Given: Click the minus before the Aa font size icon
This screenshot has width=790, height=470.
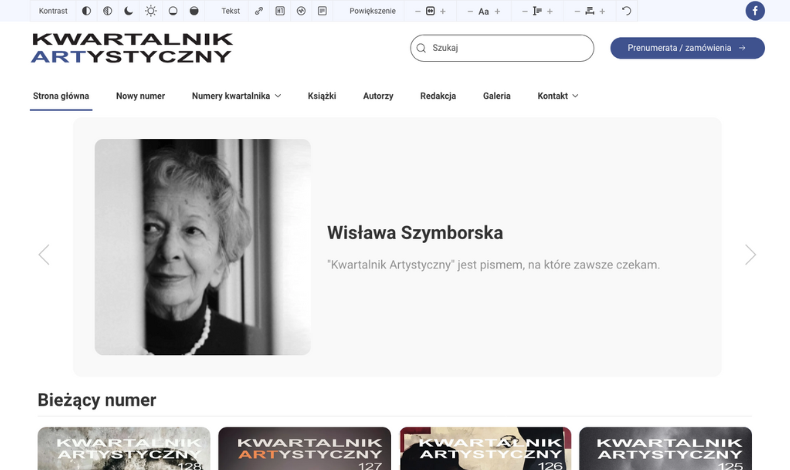Looking at the screenshot, I should click(470, 11).
